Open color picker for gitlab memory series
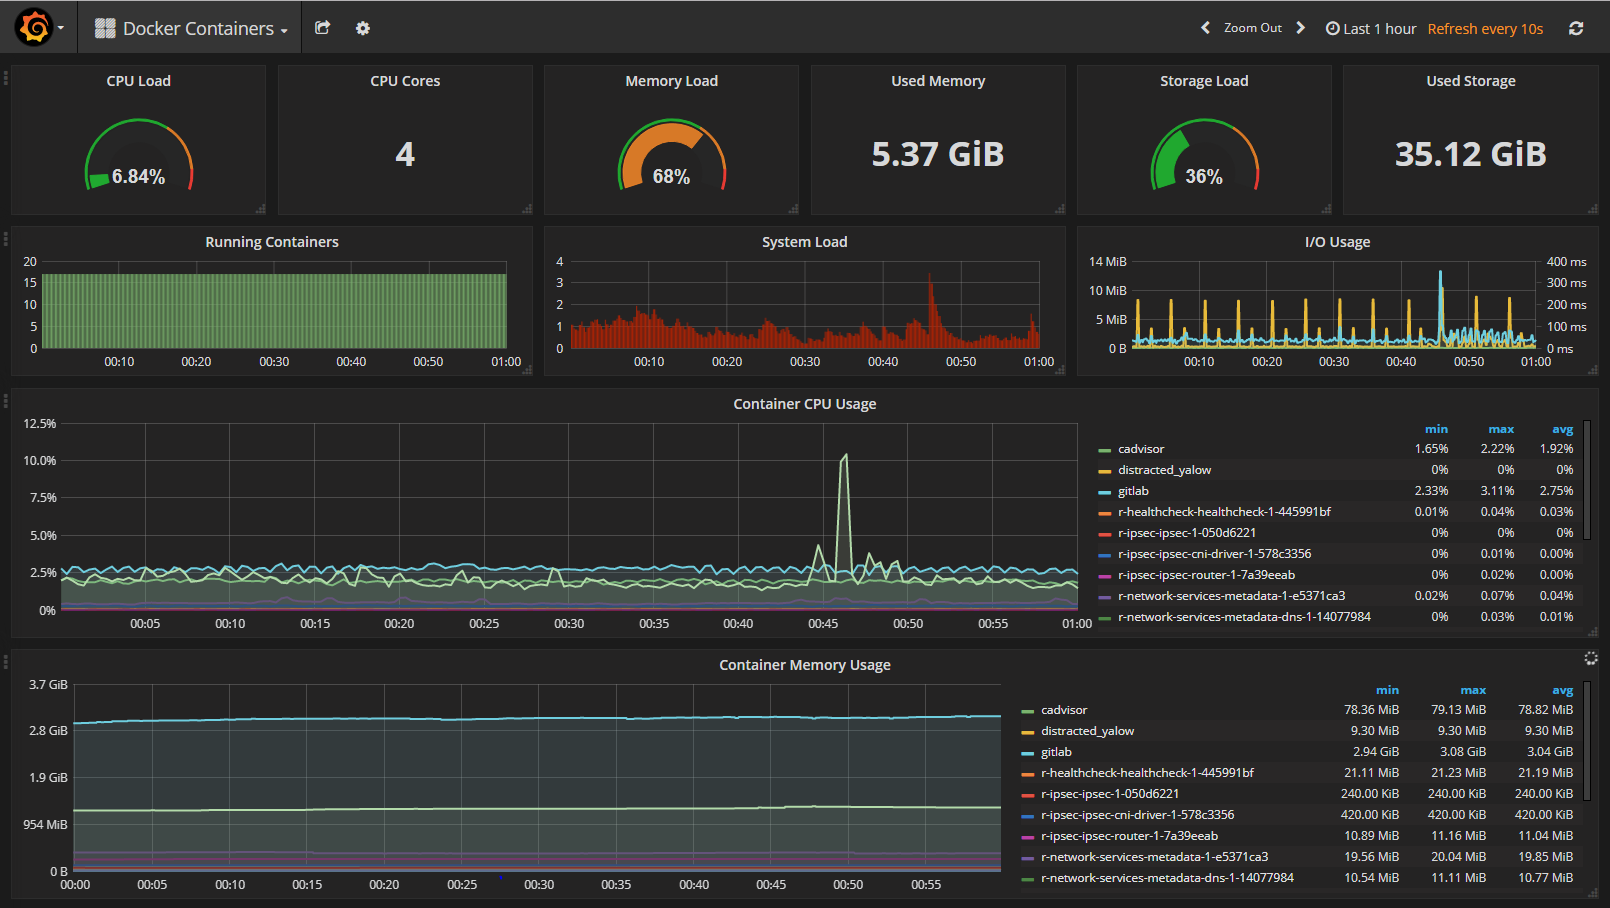Screen dimensions: 1610x908 (1027, 753)
